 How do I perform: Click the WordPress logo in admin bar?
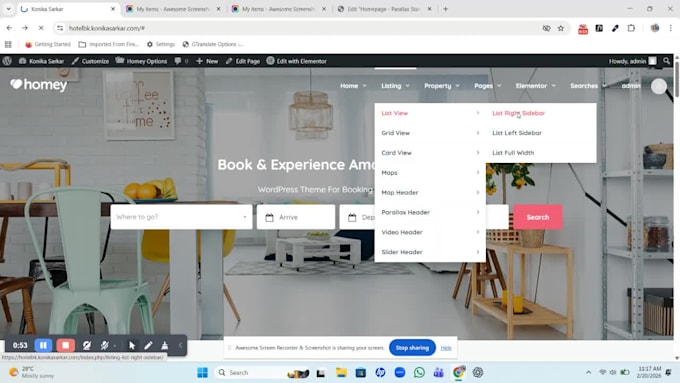click(x=7, y=61)
